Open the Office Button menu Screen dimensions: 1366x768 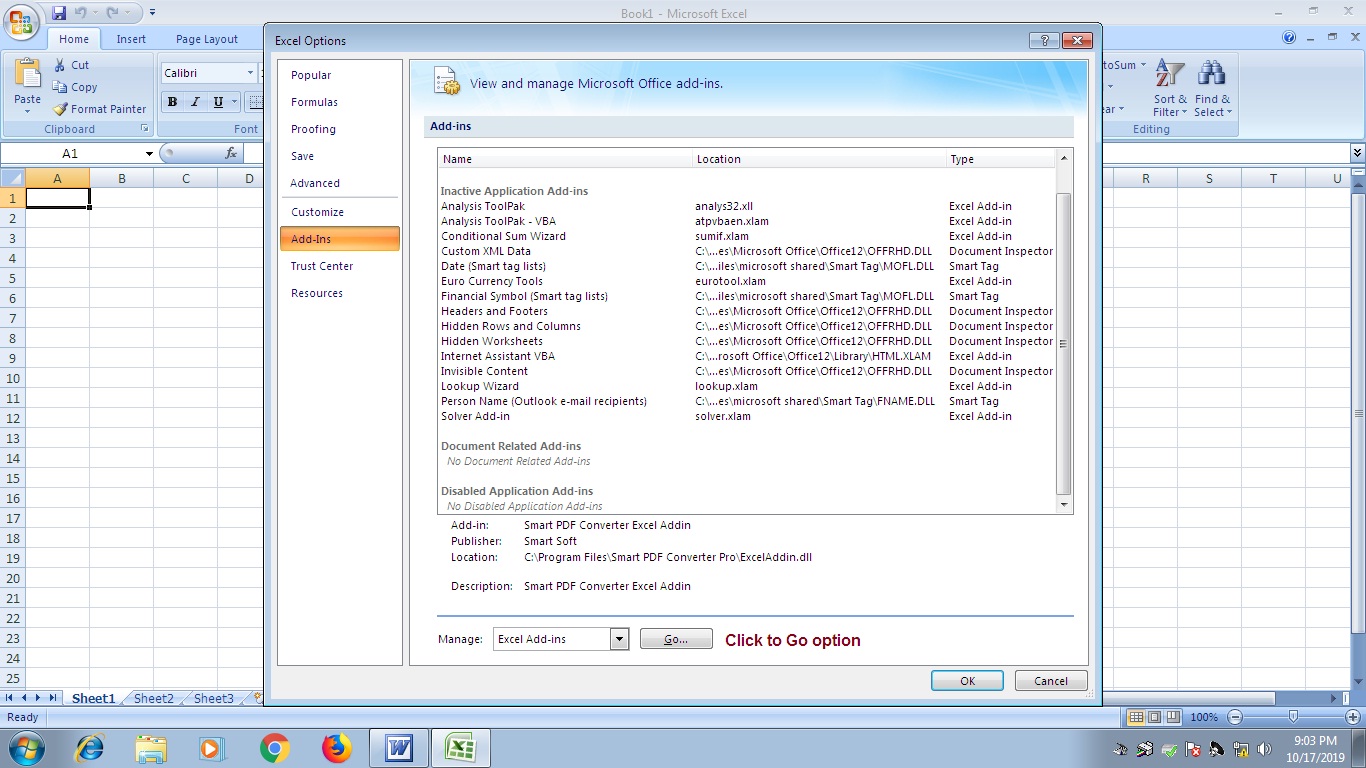click(x=23, y=21)
